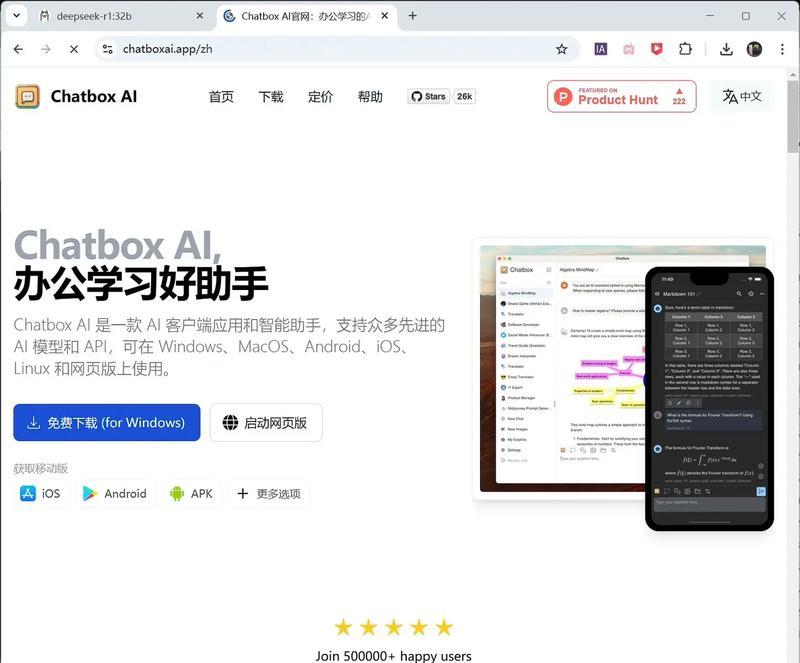The height and width of the screenshot is (663, 800).
Task: Close the Chatbox AI官网 tab
Action: (x=385, y=16)
